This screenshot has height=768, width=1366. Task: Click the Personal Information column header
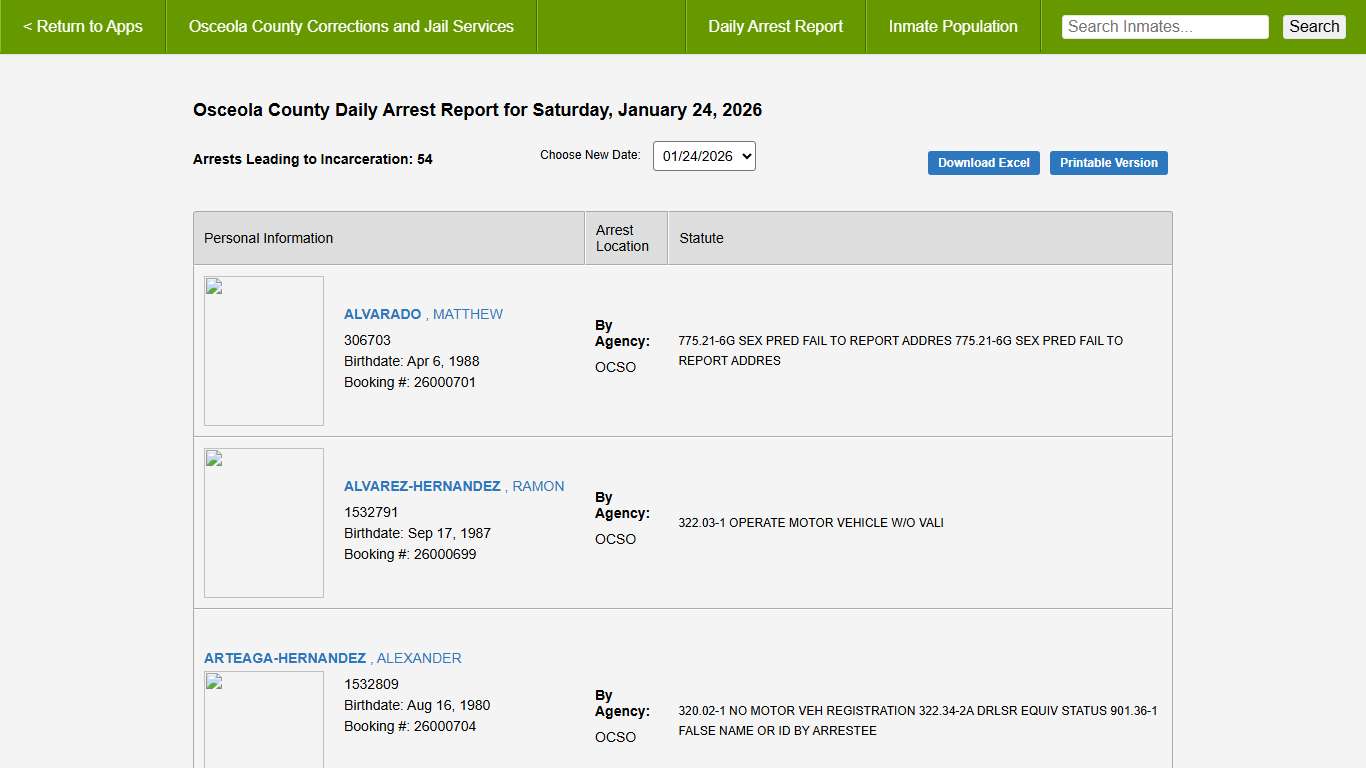pos(268,238)
